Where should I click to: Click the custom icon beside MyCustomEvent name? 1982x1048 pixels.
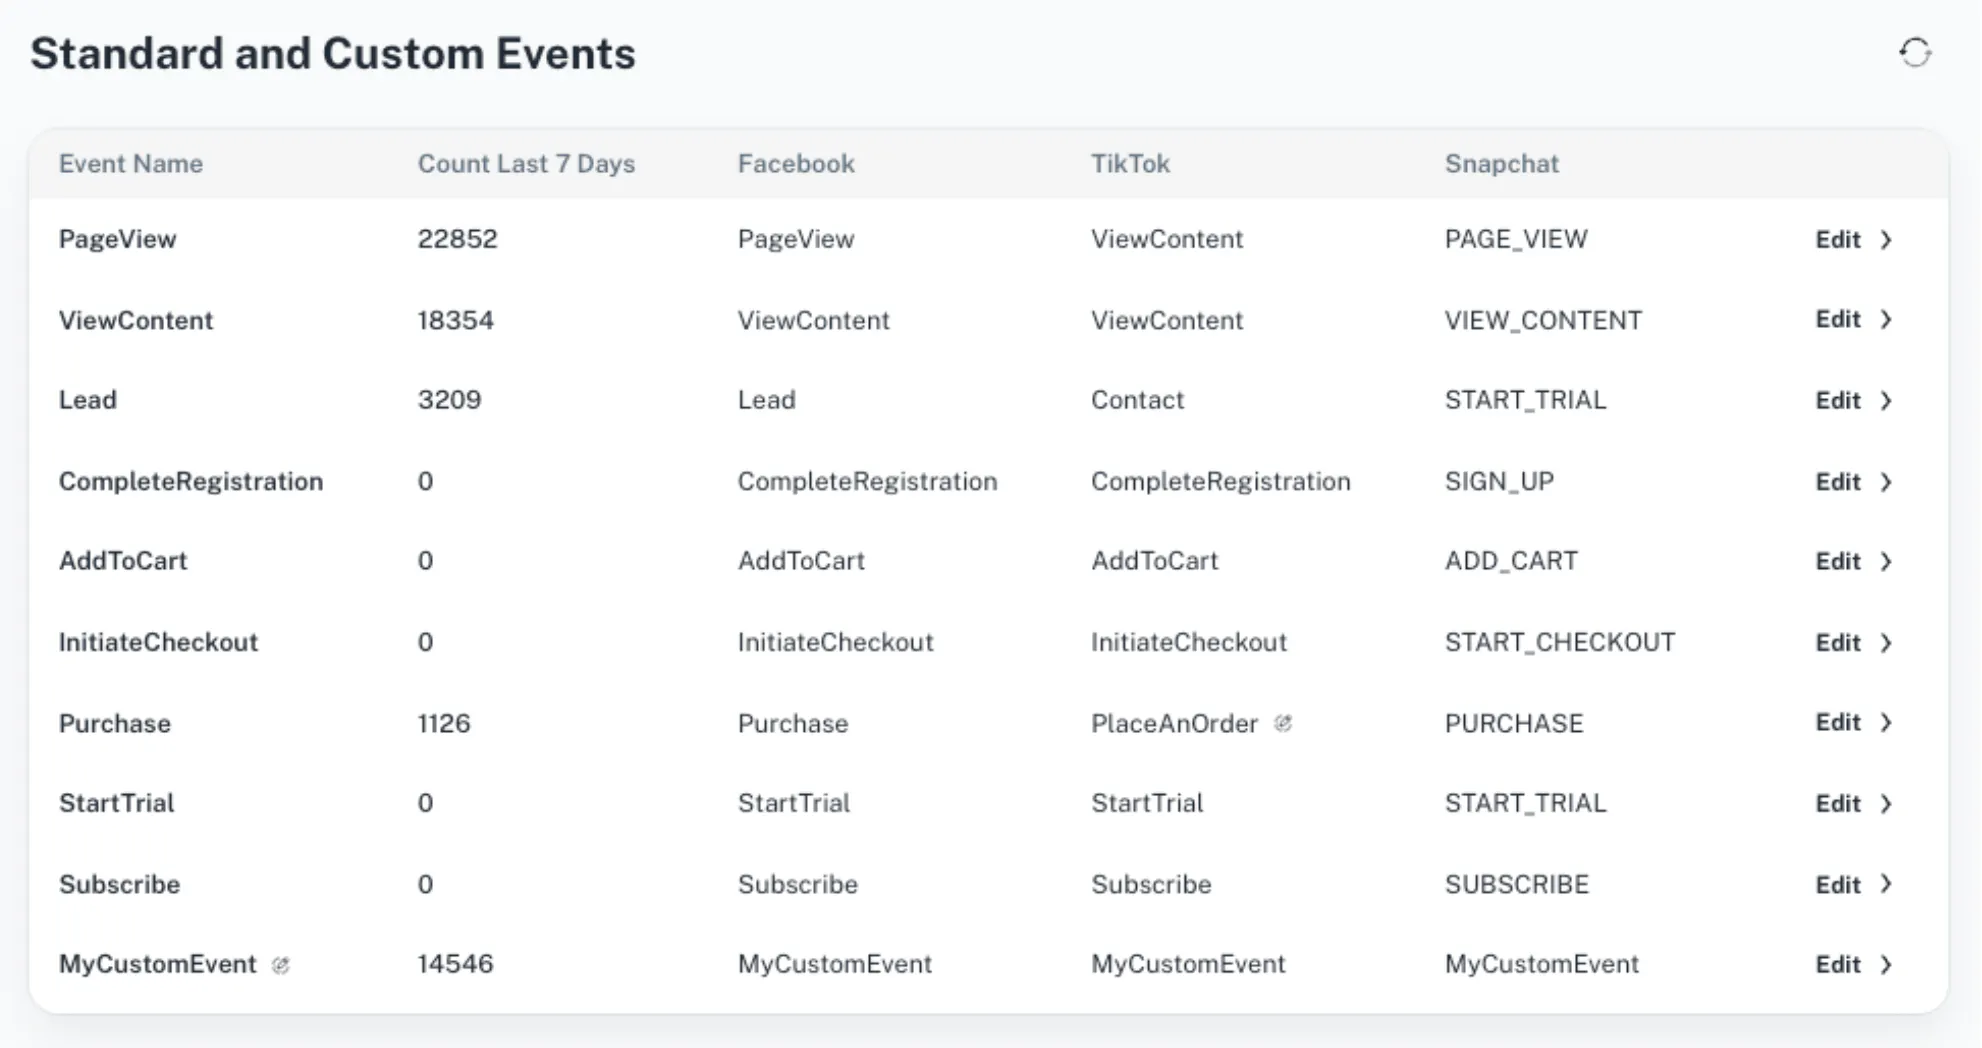(281, 965)
